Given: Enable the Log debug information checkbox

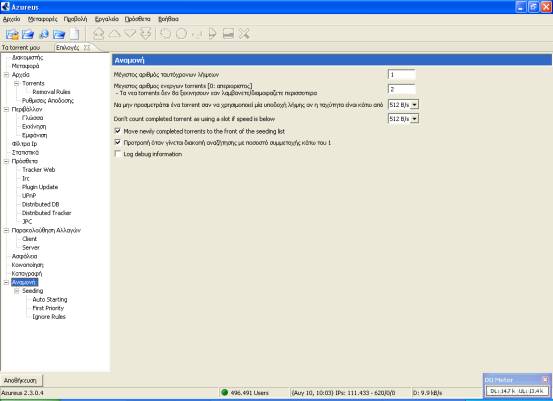Looking at the screenshot, I should [x=118, y=154].
